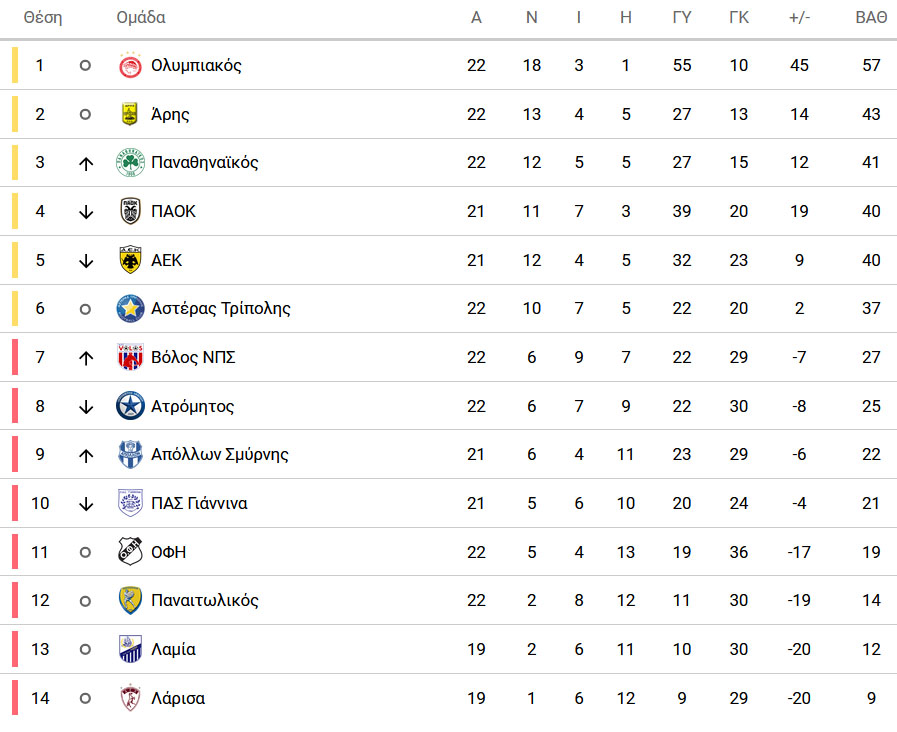Open the ΠΑΣ Γιάννινα team link
The image size is (897, 732).
pyautogui.click(x=199, y=503)
